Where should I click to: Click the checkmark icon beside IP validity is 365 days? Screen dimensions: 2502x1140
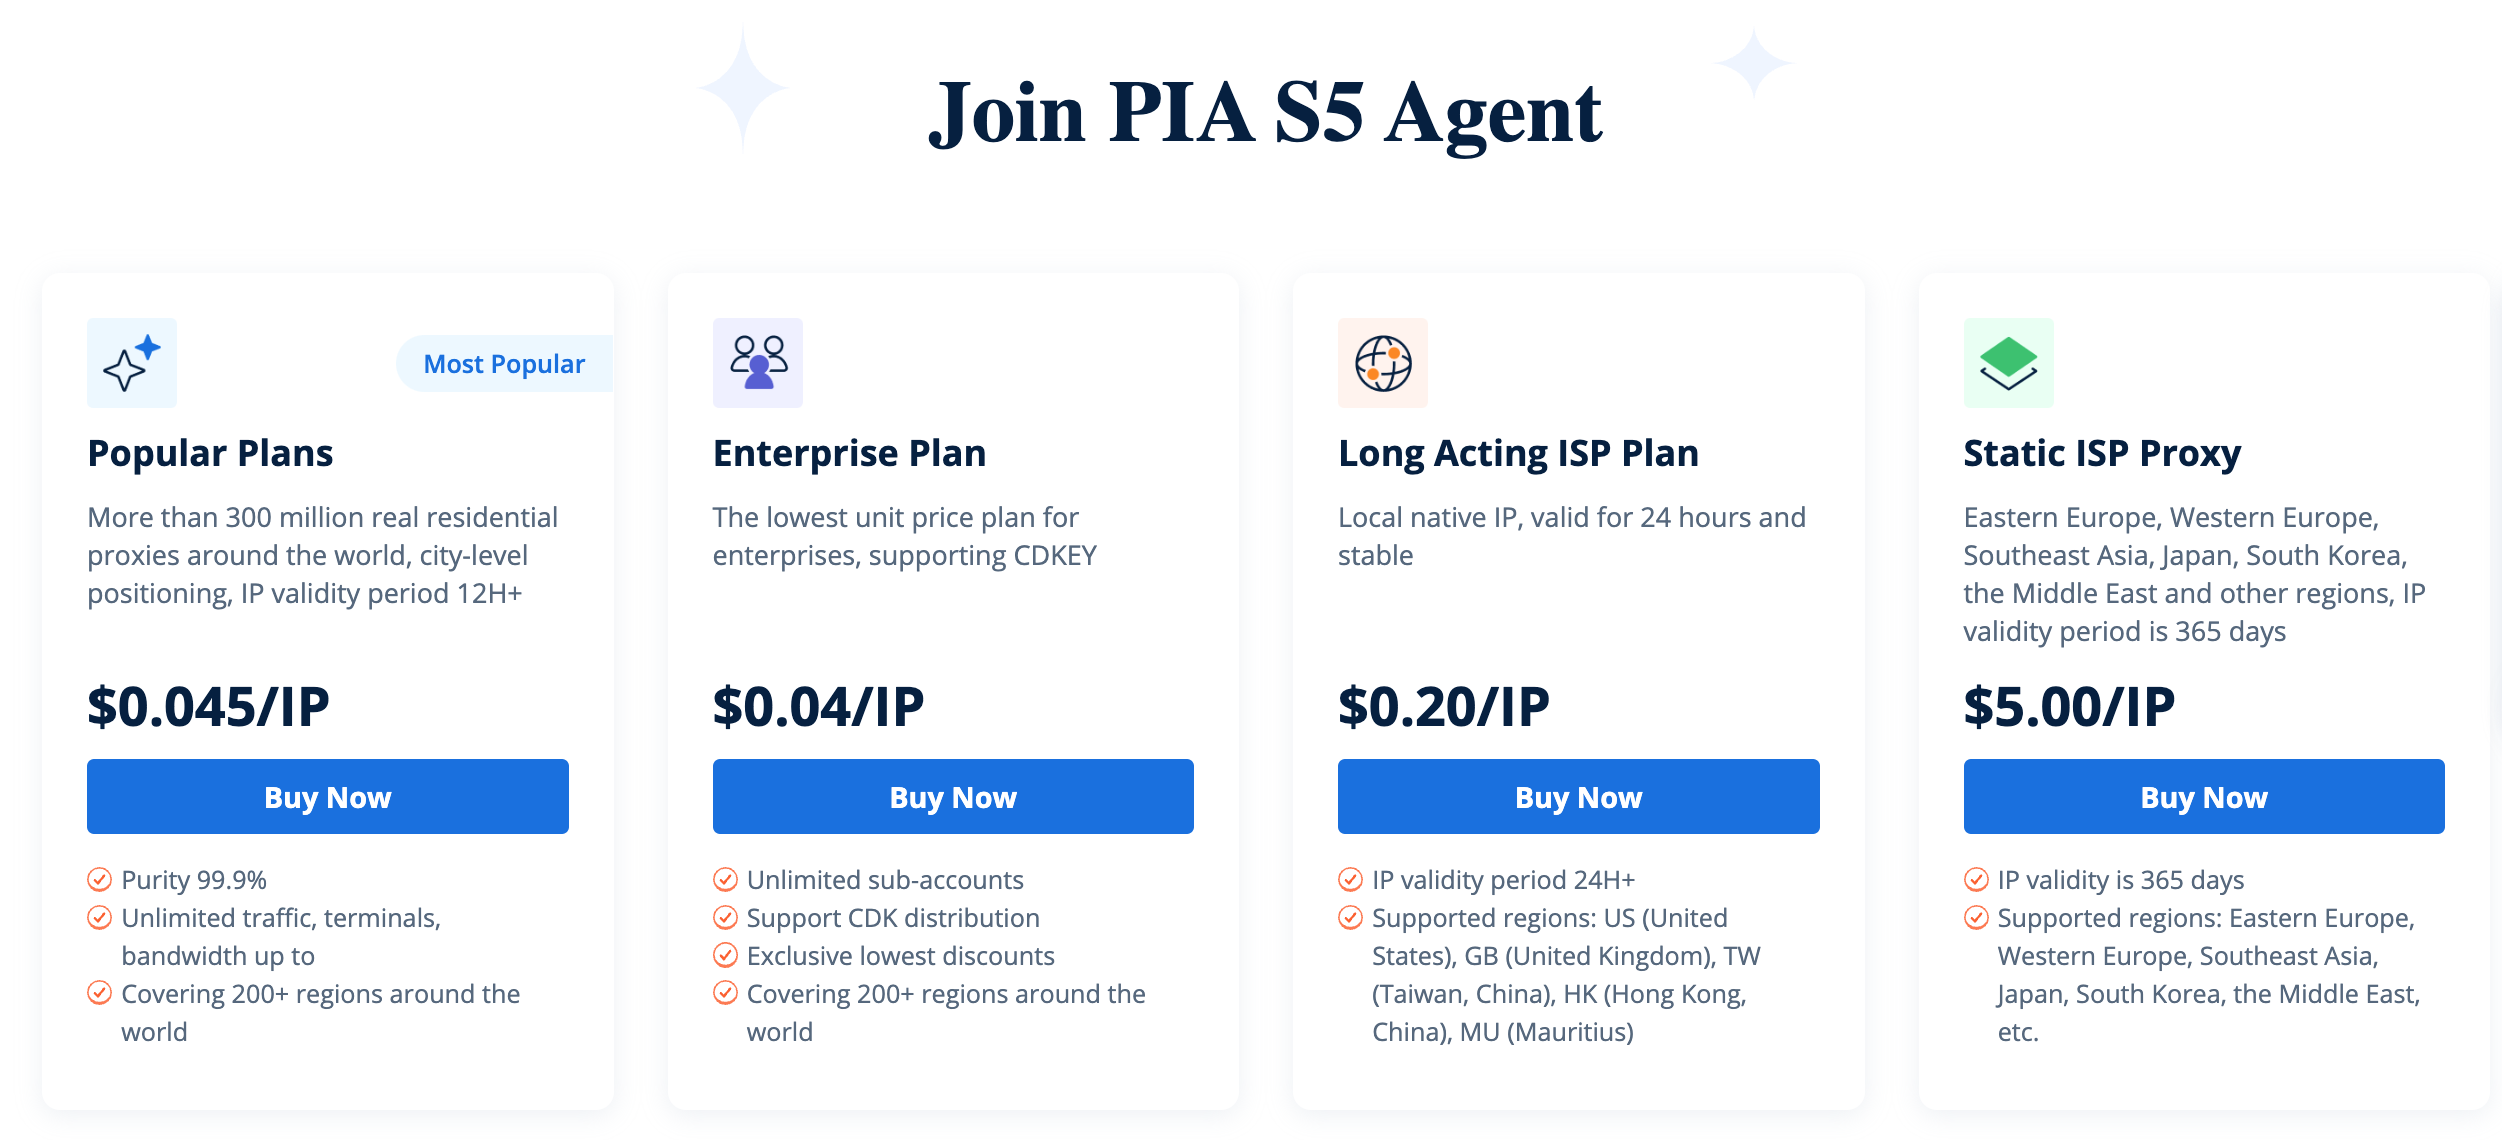pyautogui.click(x=1976, y=880)
